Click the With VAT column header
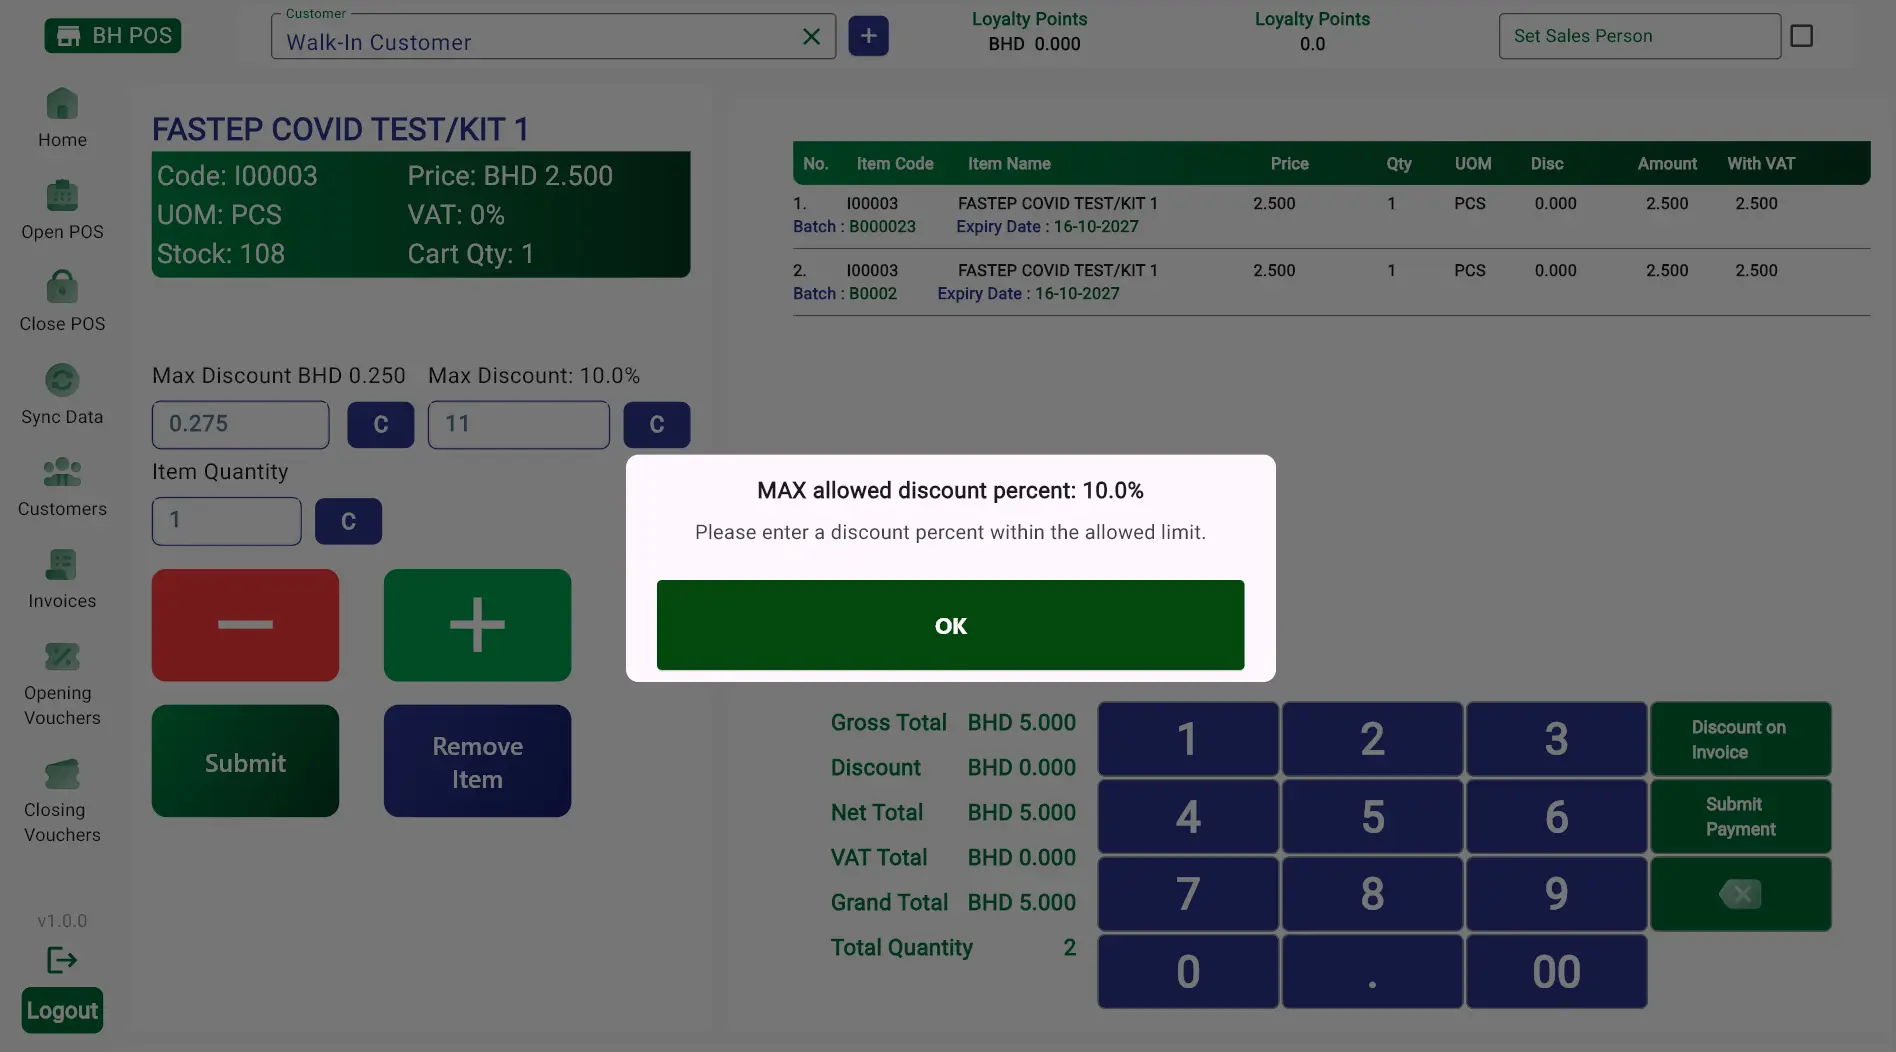The image size is (1896, 1052). 1760,163
